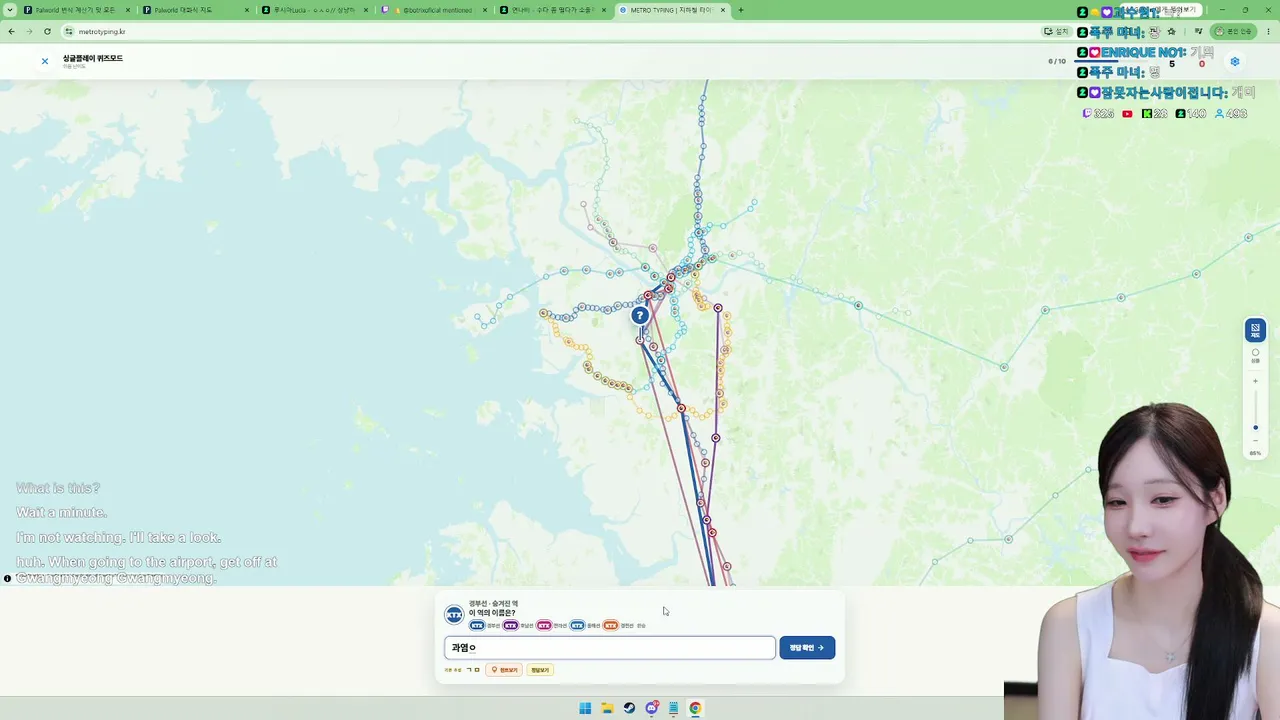
Task: Close the single-play quiz mode with X
Action: tap(45, 61)
